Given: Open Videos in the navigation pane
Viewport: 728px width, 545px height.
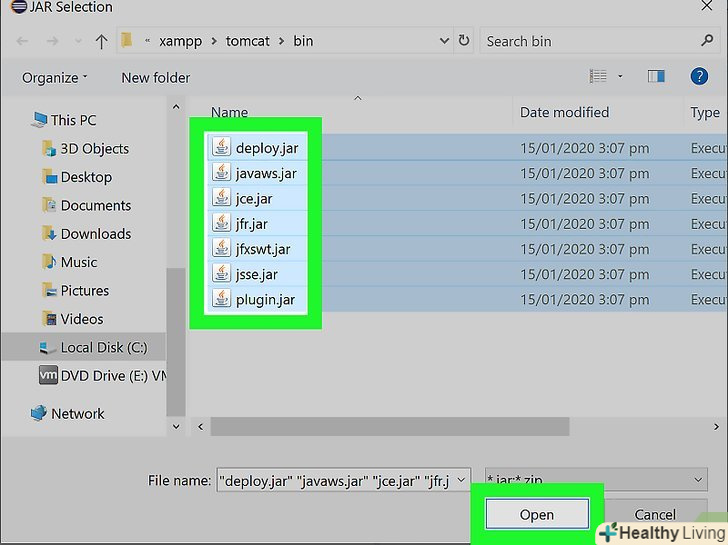Looking at the screenshot, I should (72, 319).
